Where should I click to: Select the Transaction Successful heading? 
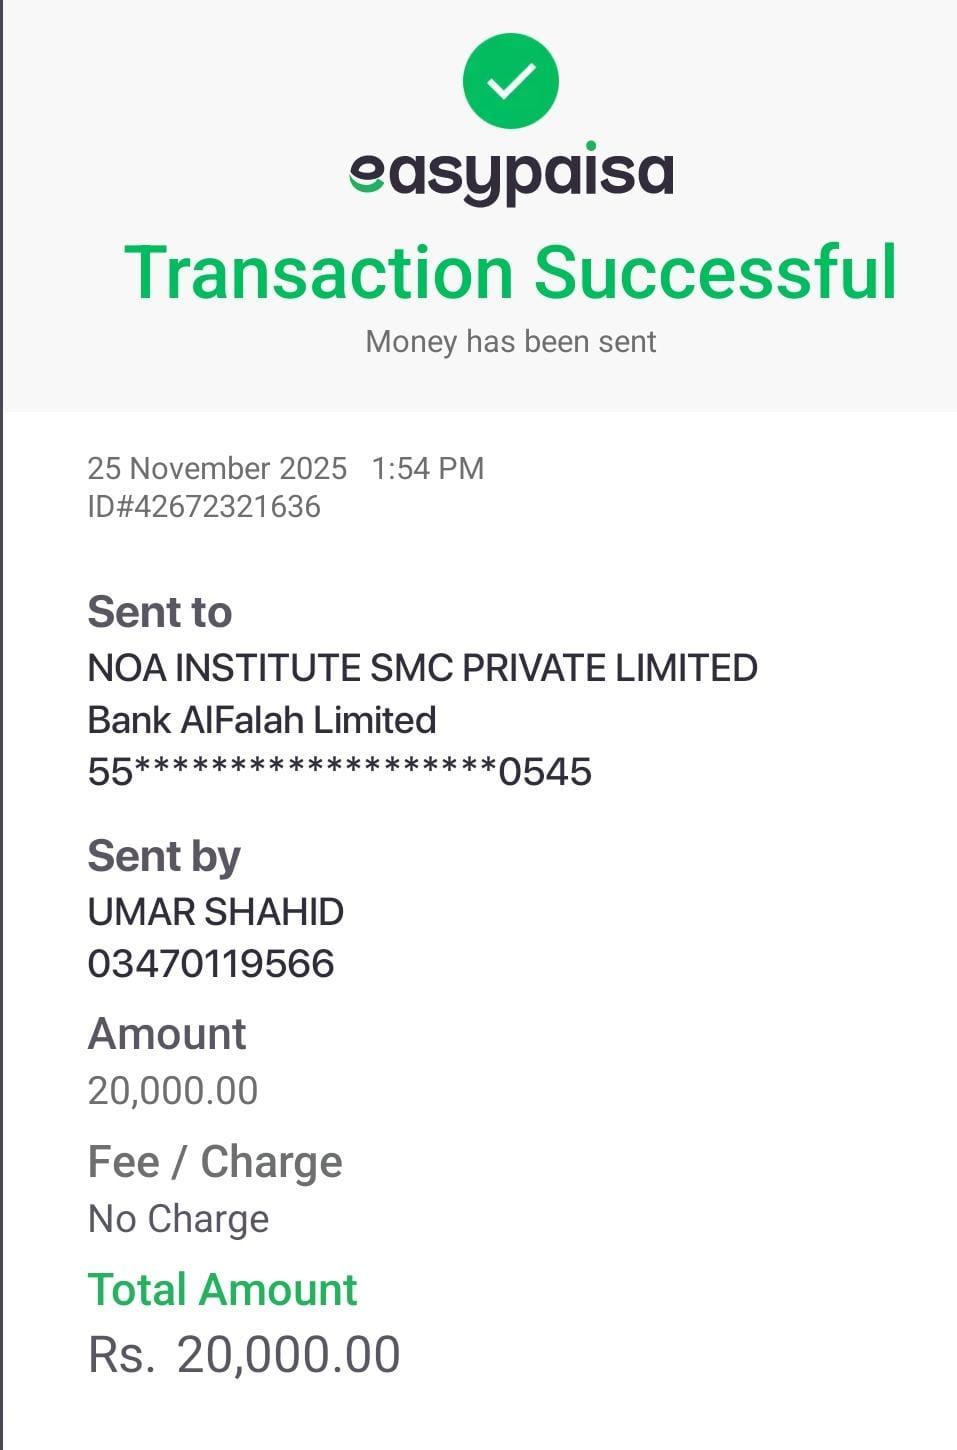pyautogui.click(x=510, y=272)
